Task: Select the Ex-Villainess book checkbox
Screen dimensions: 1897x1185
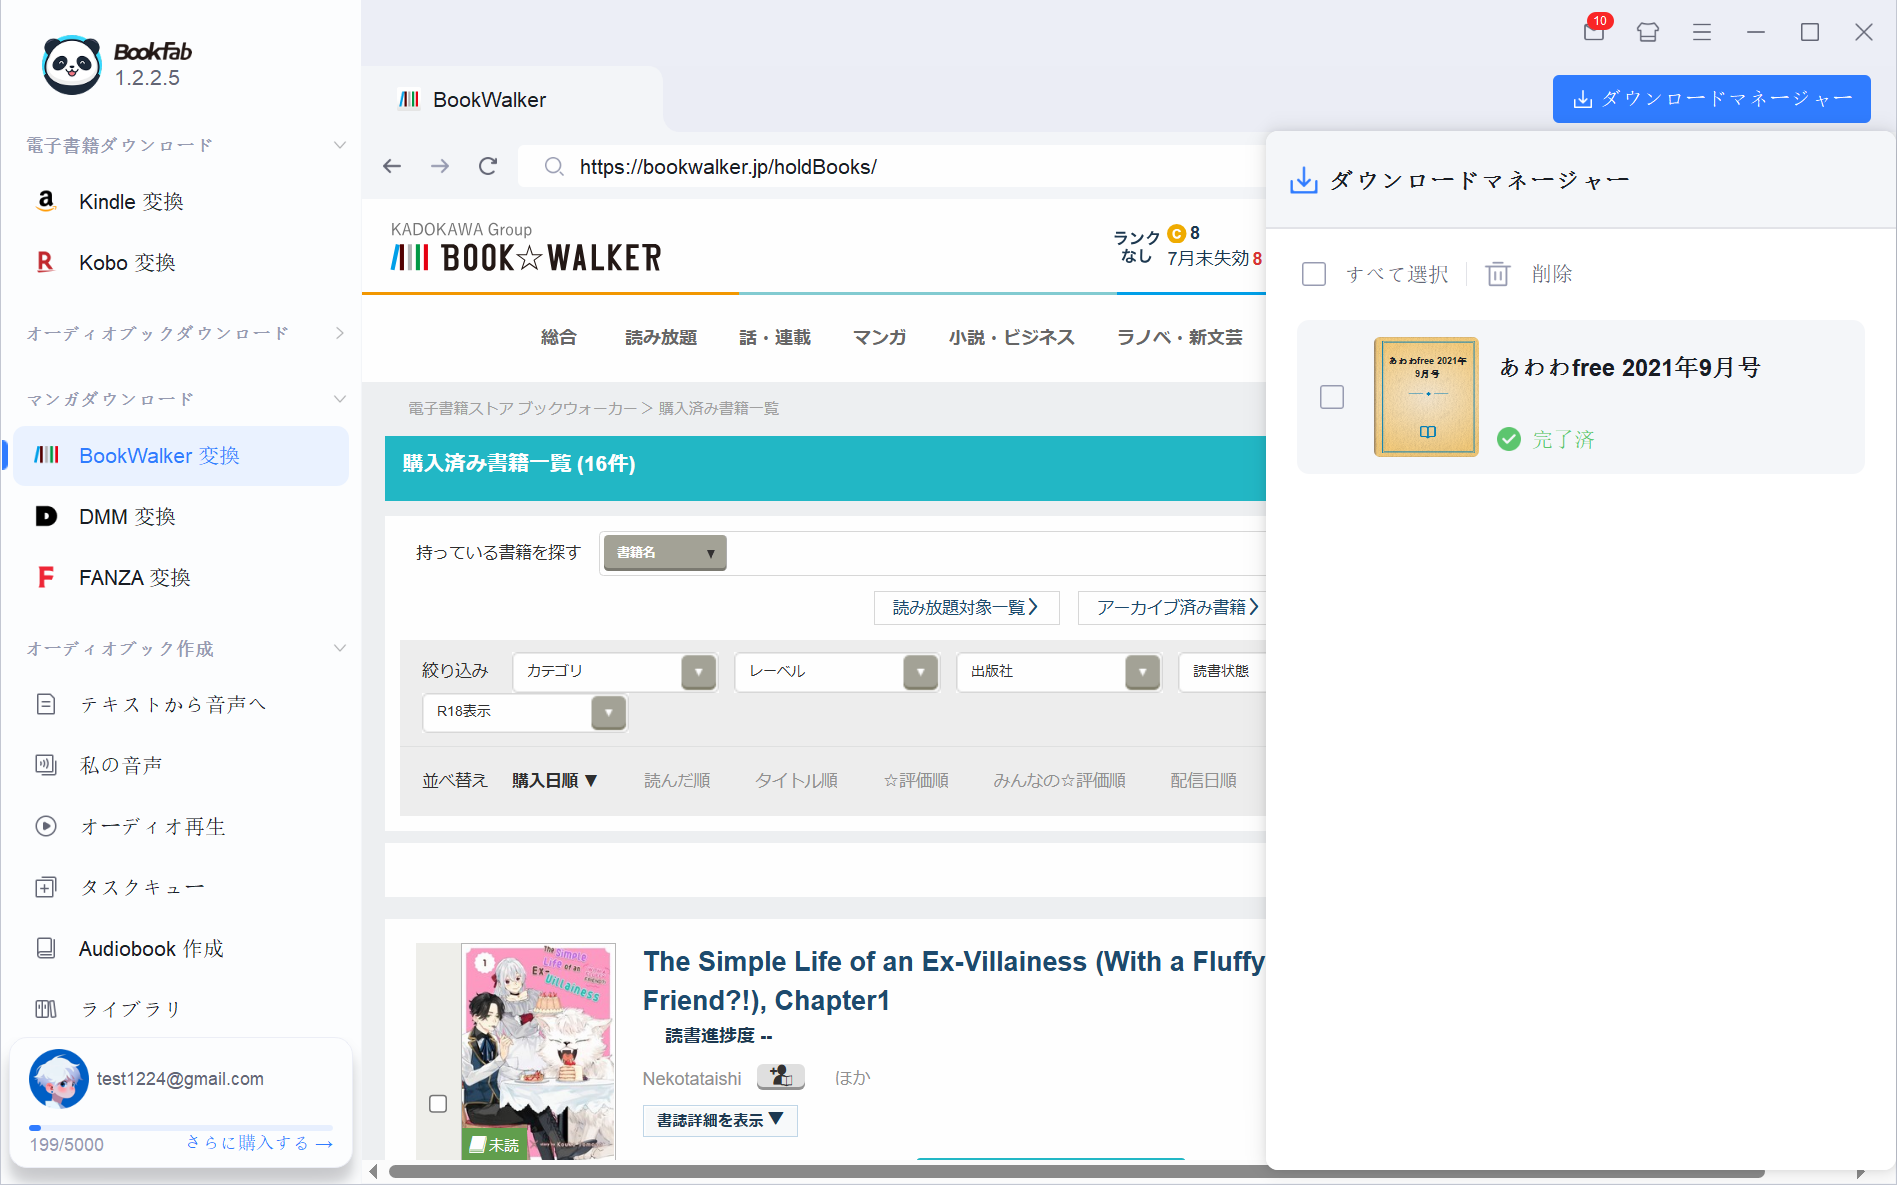Action: pos(438,1104)
